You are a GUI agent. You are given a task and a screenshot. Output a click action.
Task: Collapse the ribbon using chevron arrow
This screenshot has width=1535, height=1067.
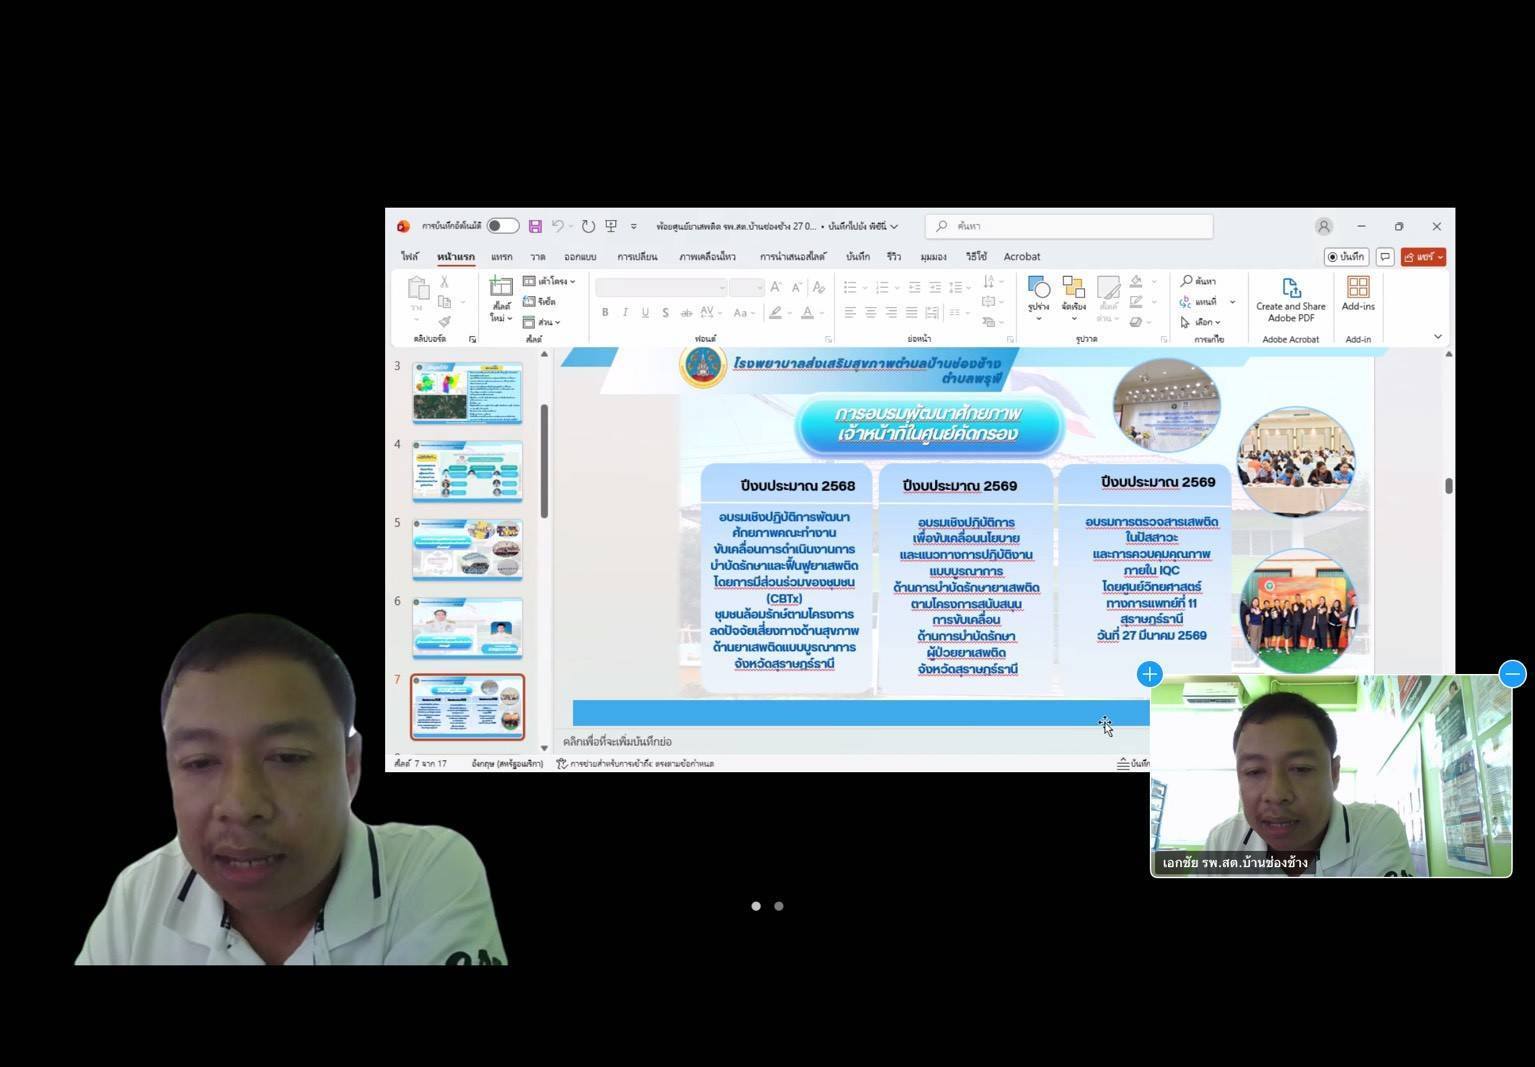click(x=1437, y=337)
